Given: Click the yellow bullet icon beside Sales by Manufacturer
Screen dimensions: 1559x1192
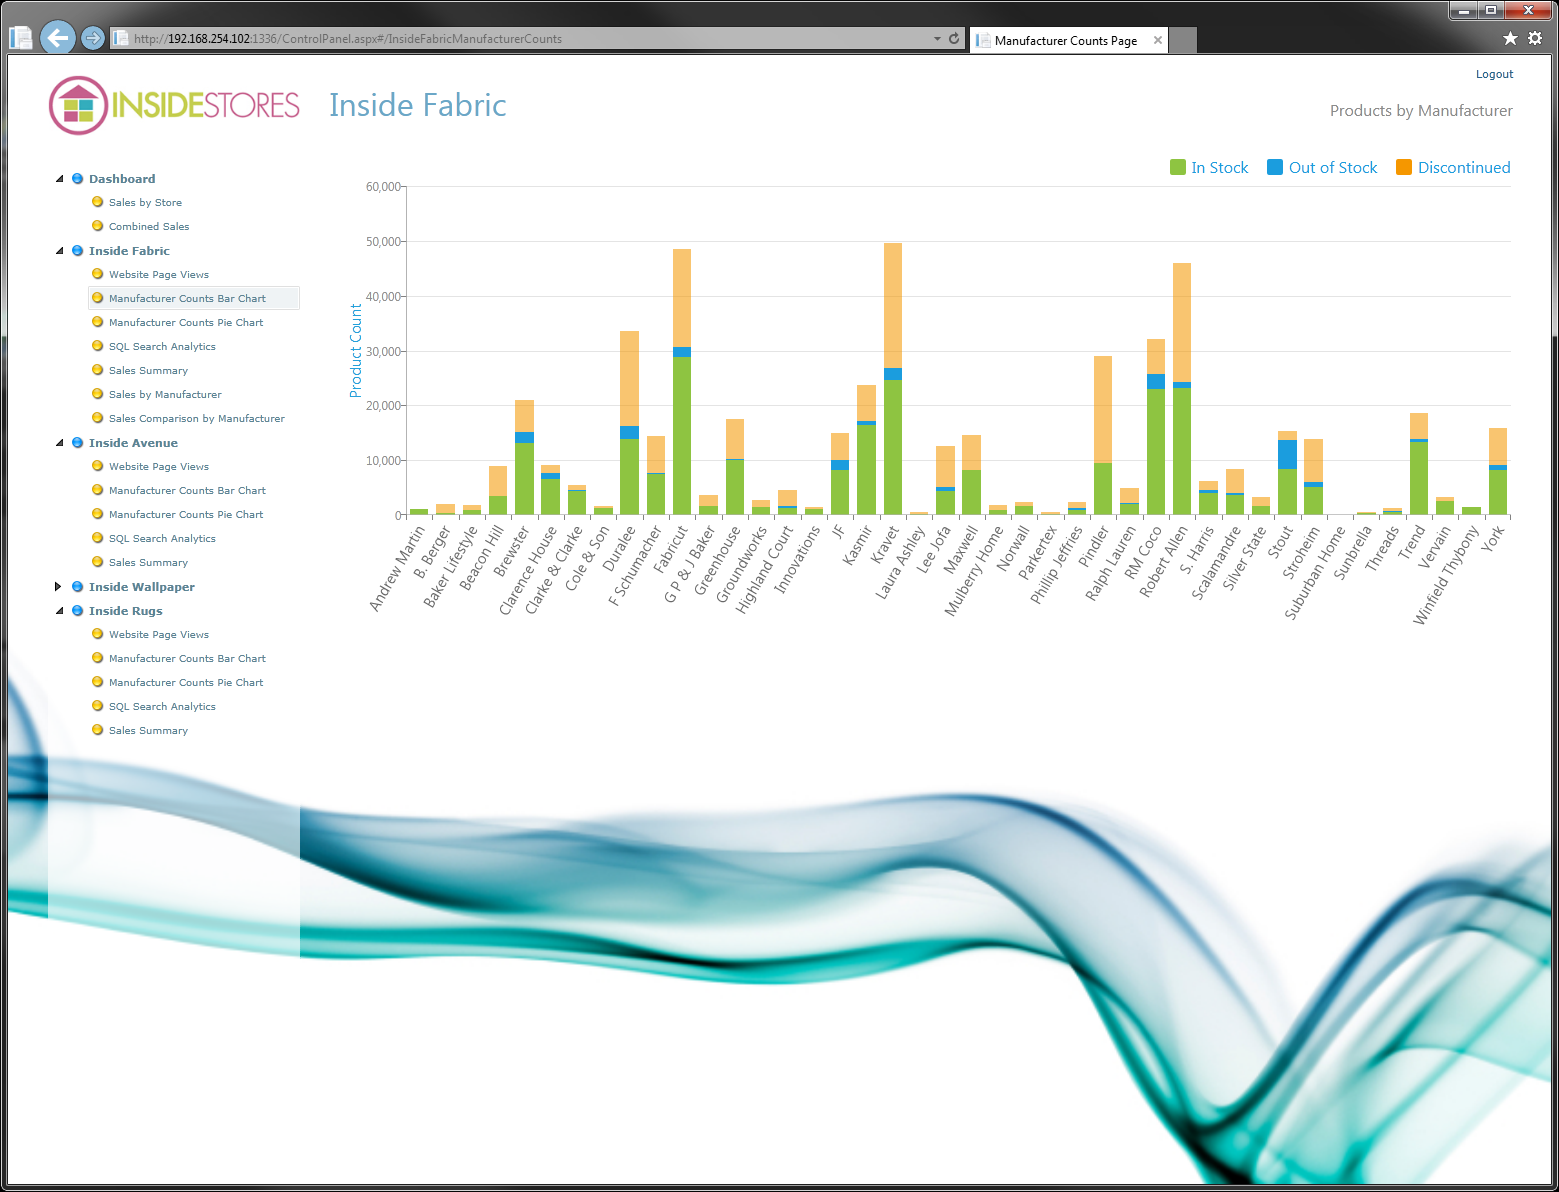Looking at the screenshot, I should (x=98, y=394).
